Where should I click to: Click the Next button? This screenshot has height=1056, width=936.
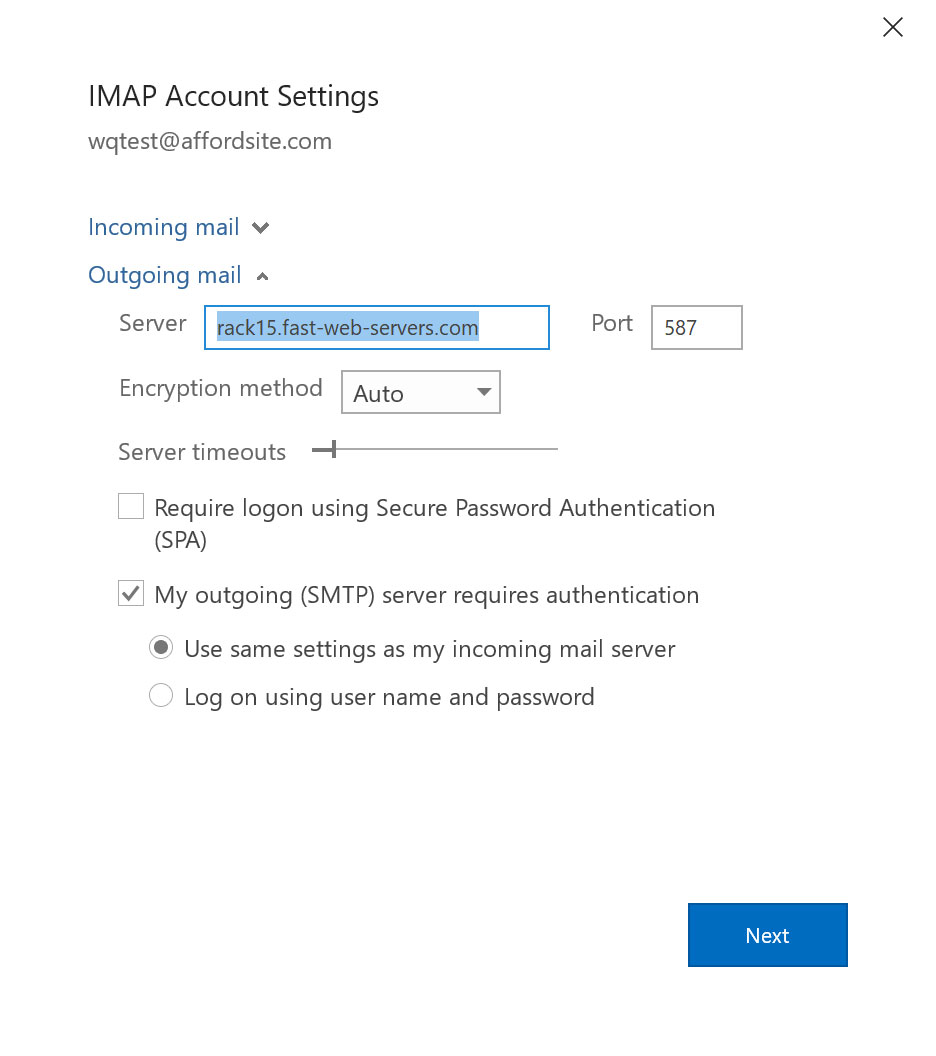(x=768, y=935)
